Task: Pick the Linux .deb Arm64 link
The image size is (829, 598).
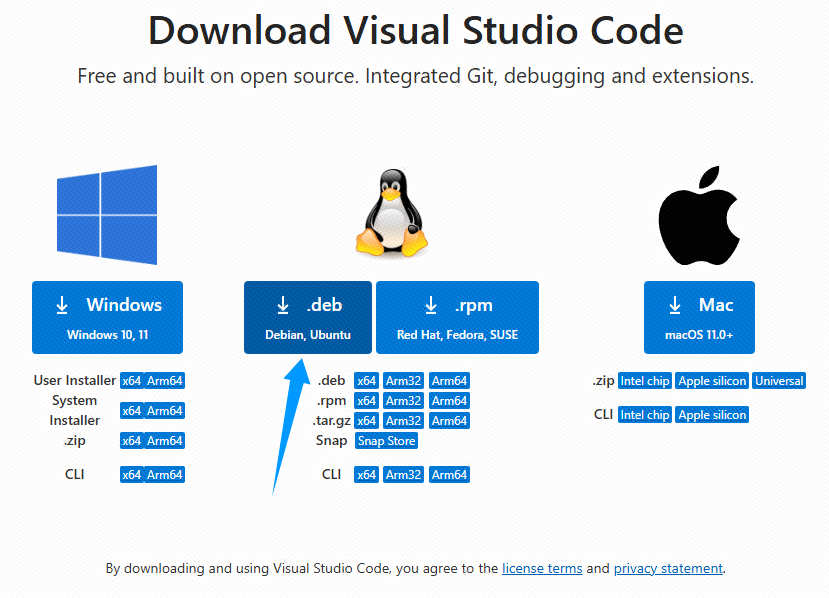Action: tap(449, 381)
